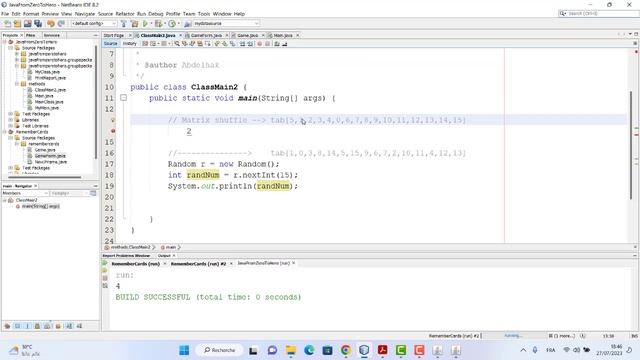Open the mydatasource dropdown in toolbar

[x=227, y=24]
